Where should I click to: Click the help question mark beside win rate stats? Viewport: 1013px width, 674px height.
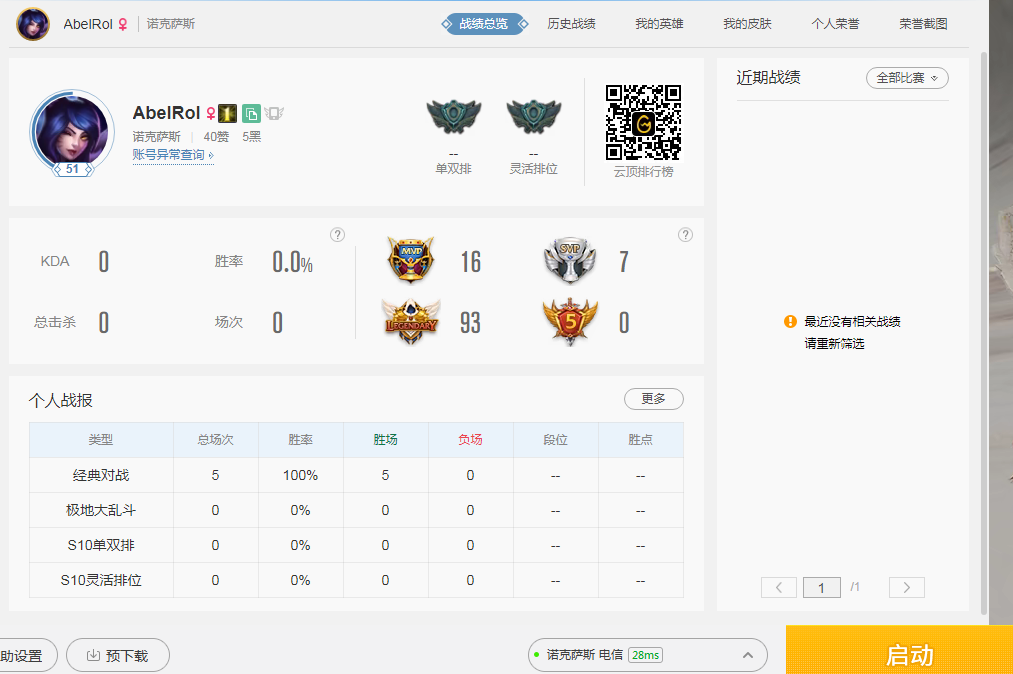[337, 235]
